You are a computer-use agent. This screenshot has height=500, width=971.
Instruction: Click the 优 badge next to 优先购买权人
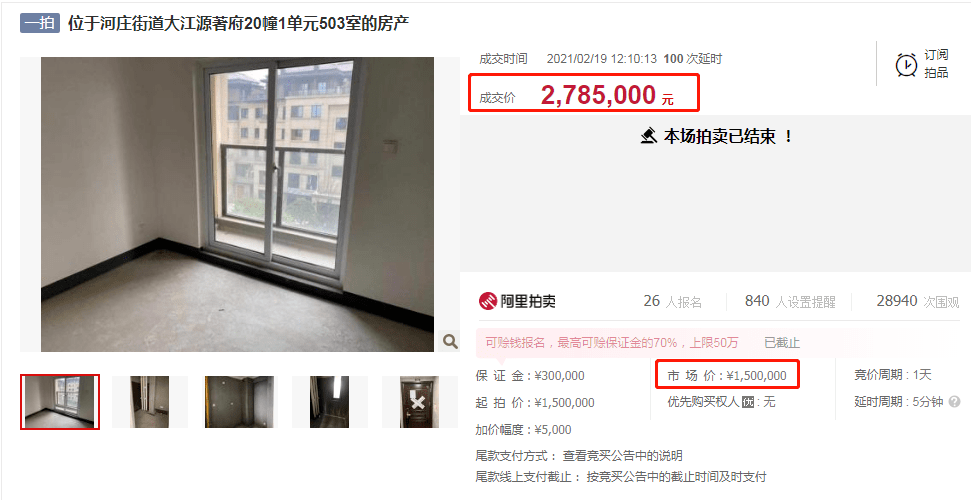pos(748,402)
